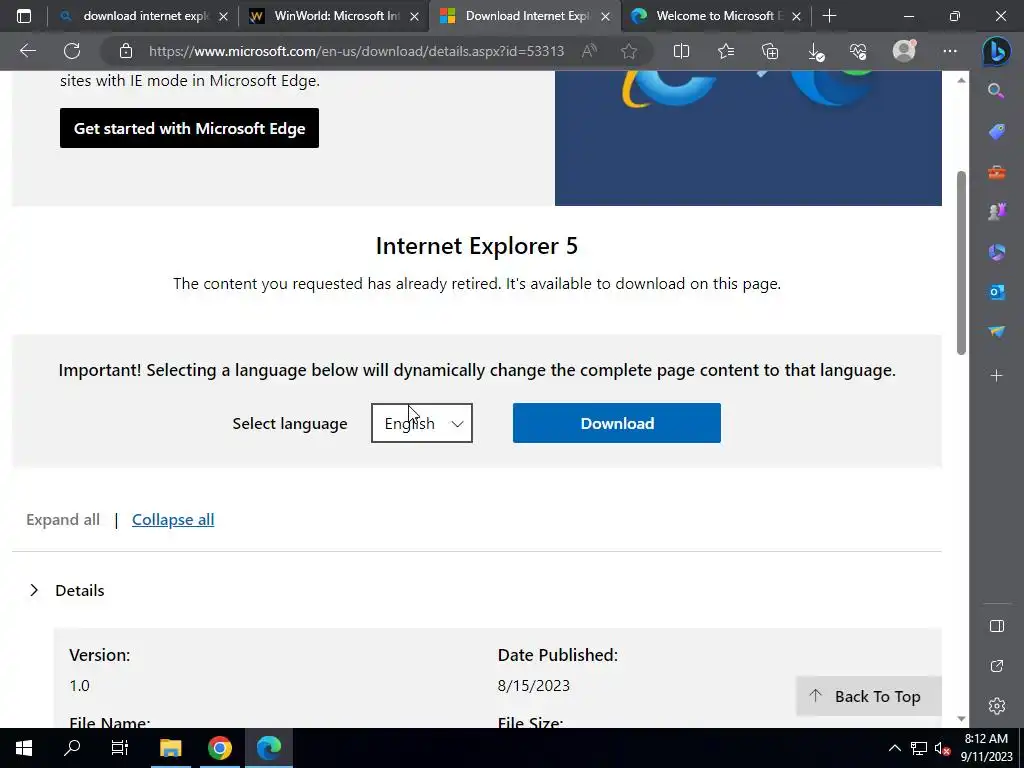Viewport: 1024px width, 768px height.
Task: Show hidden system tray icons
Action: pyautogui.click(x=895, y=748)
